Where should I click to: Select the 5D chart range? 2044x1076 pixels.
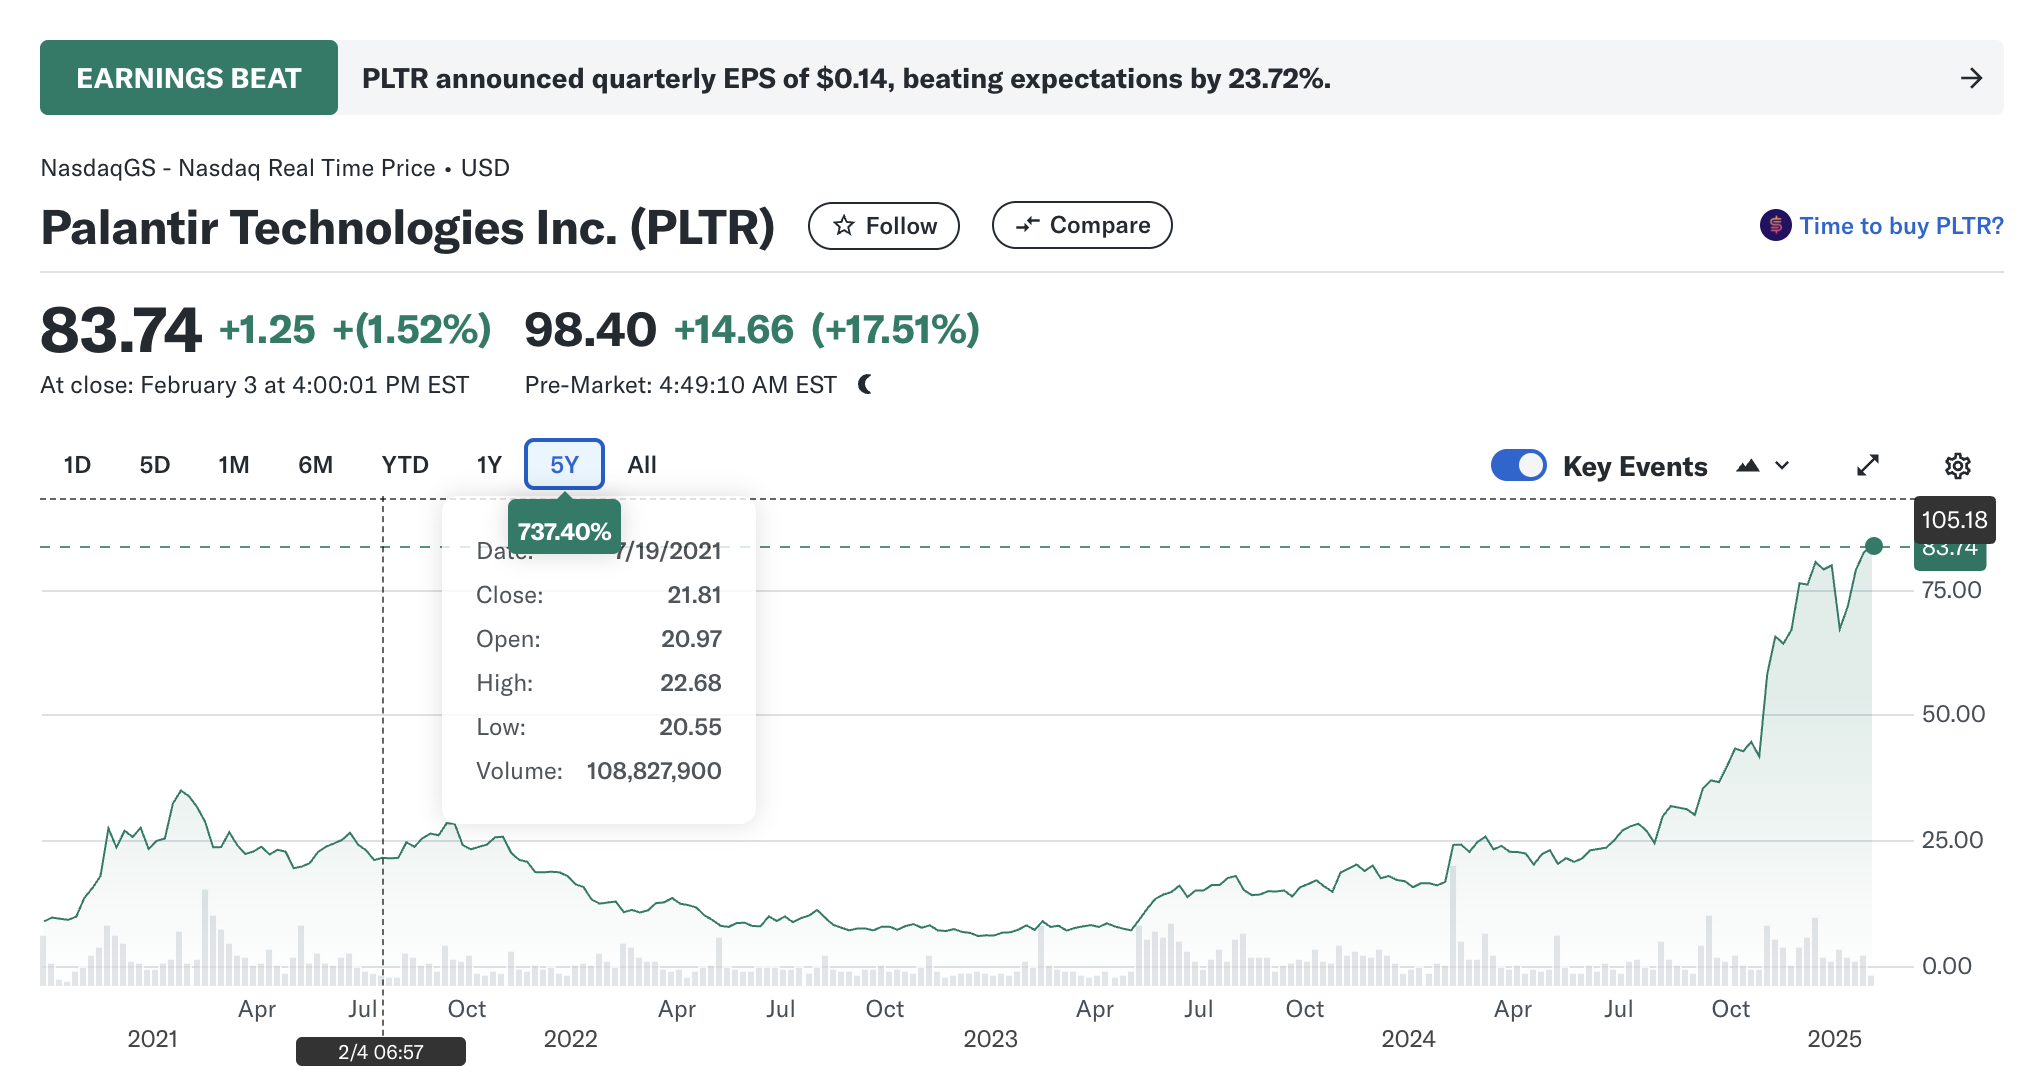(x=155, y=465)
